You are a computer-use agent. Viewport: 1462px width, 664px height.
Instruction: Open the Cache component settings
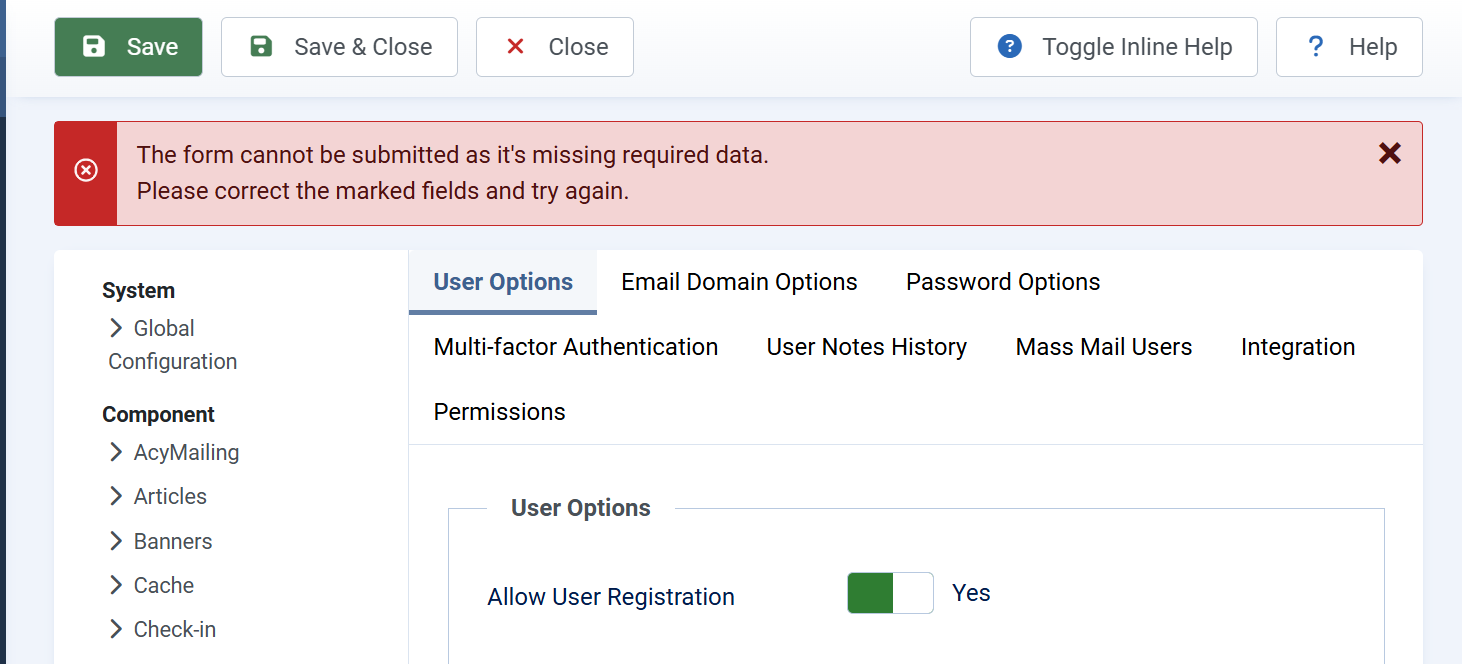pos(164,585)
